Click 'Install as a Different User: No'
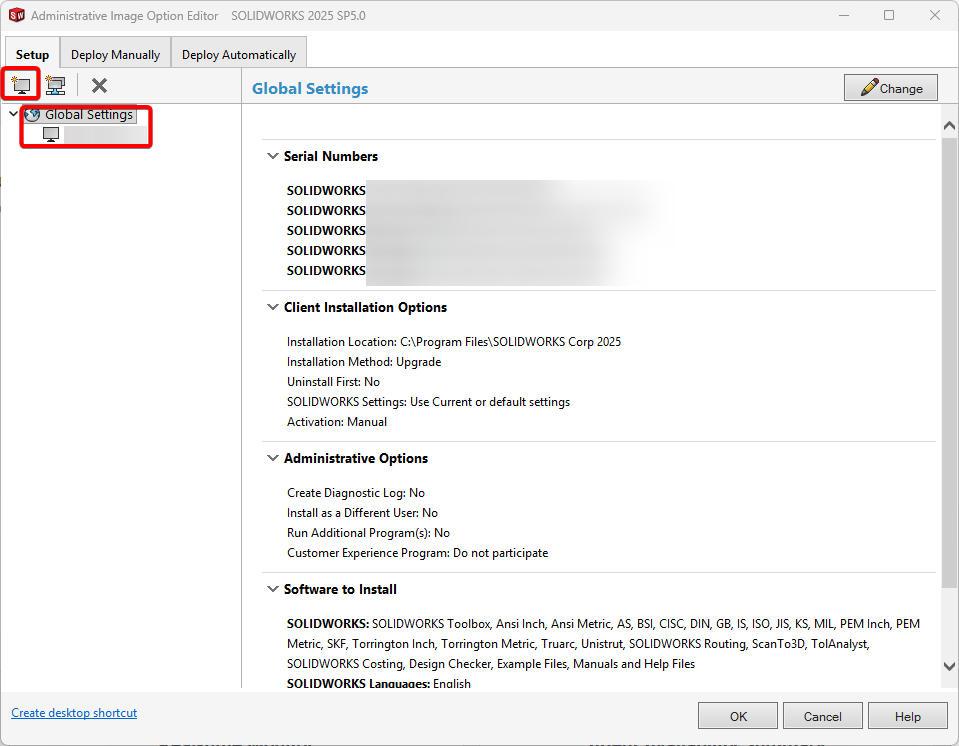This screenshot has height=746, width=959. coord(362,513)
